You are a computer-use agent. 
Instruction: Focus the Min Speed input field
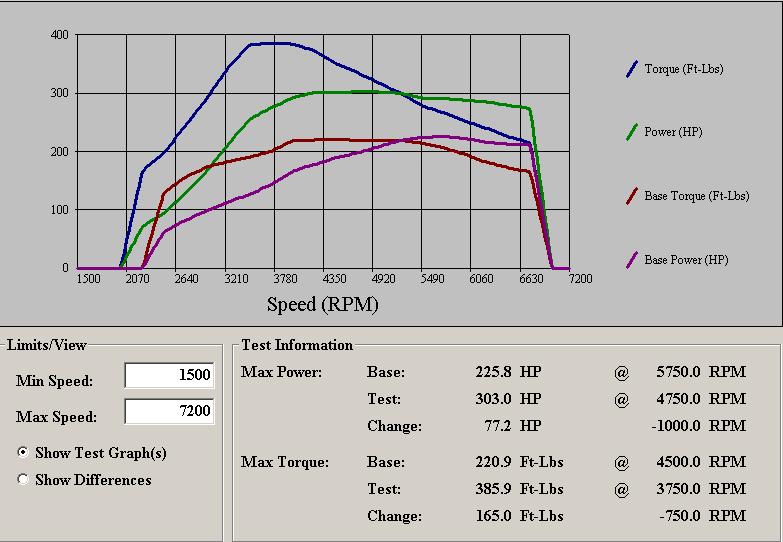(169, 375)
